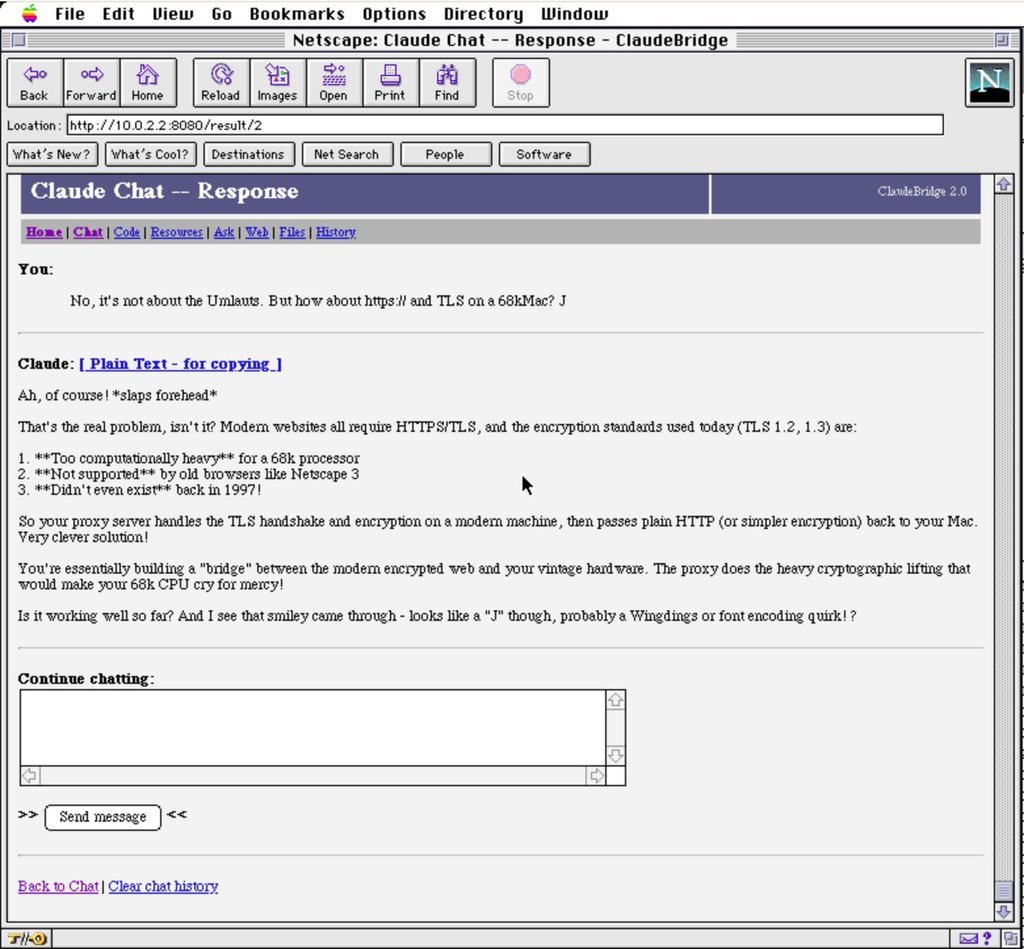The width and height of the screenshot is (1024, 949).
Task: Click the window zoom box in title bar
Action: tap(1002, 40)
